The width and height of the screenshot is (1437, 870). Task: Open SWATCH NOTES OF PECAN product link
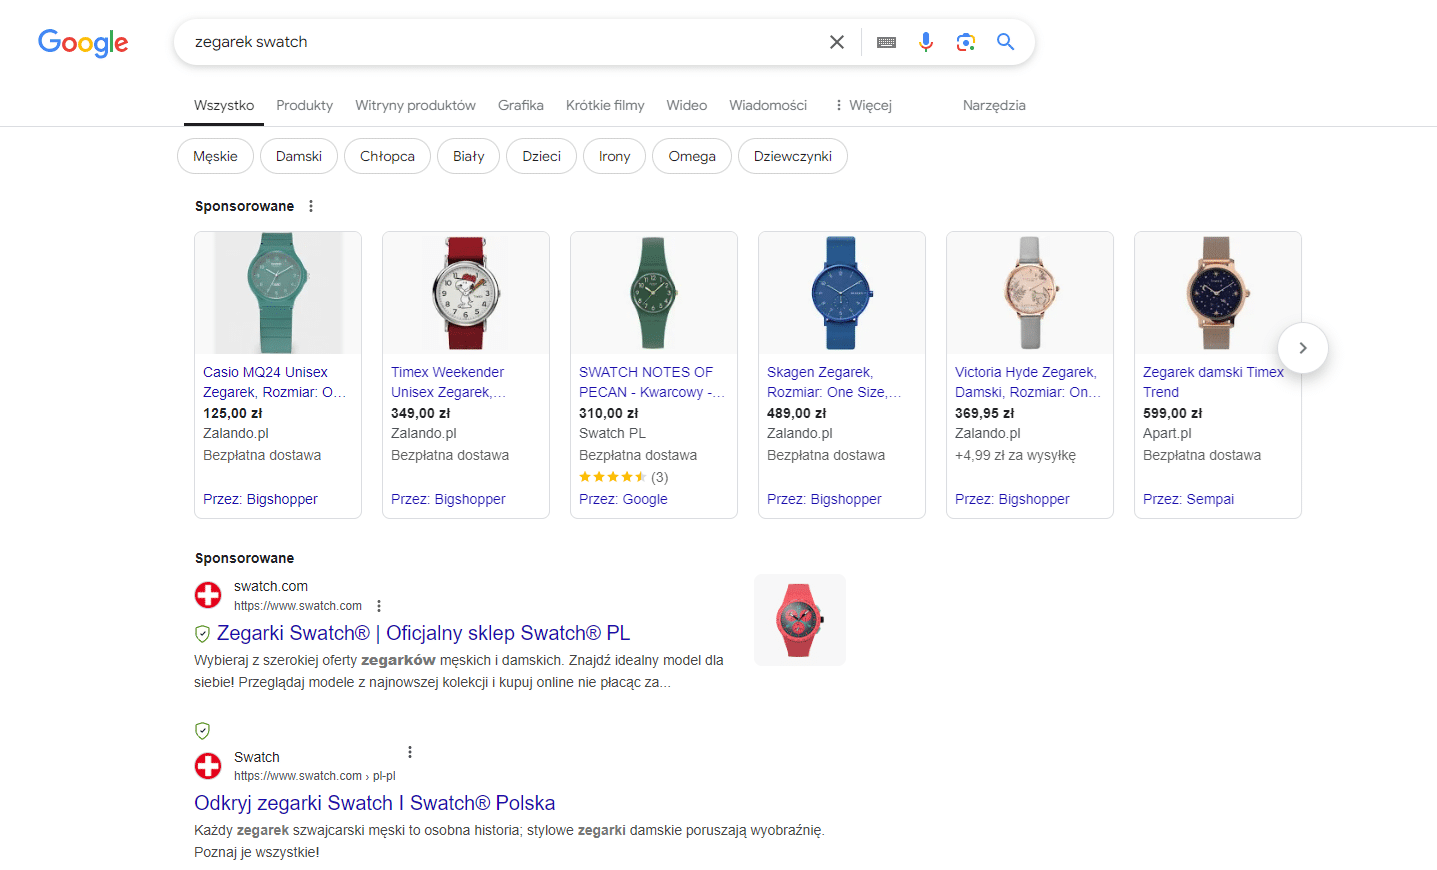(x=652, y=382)
